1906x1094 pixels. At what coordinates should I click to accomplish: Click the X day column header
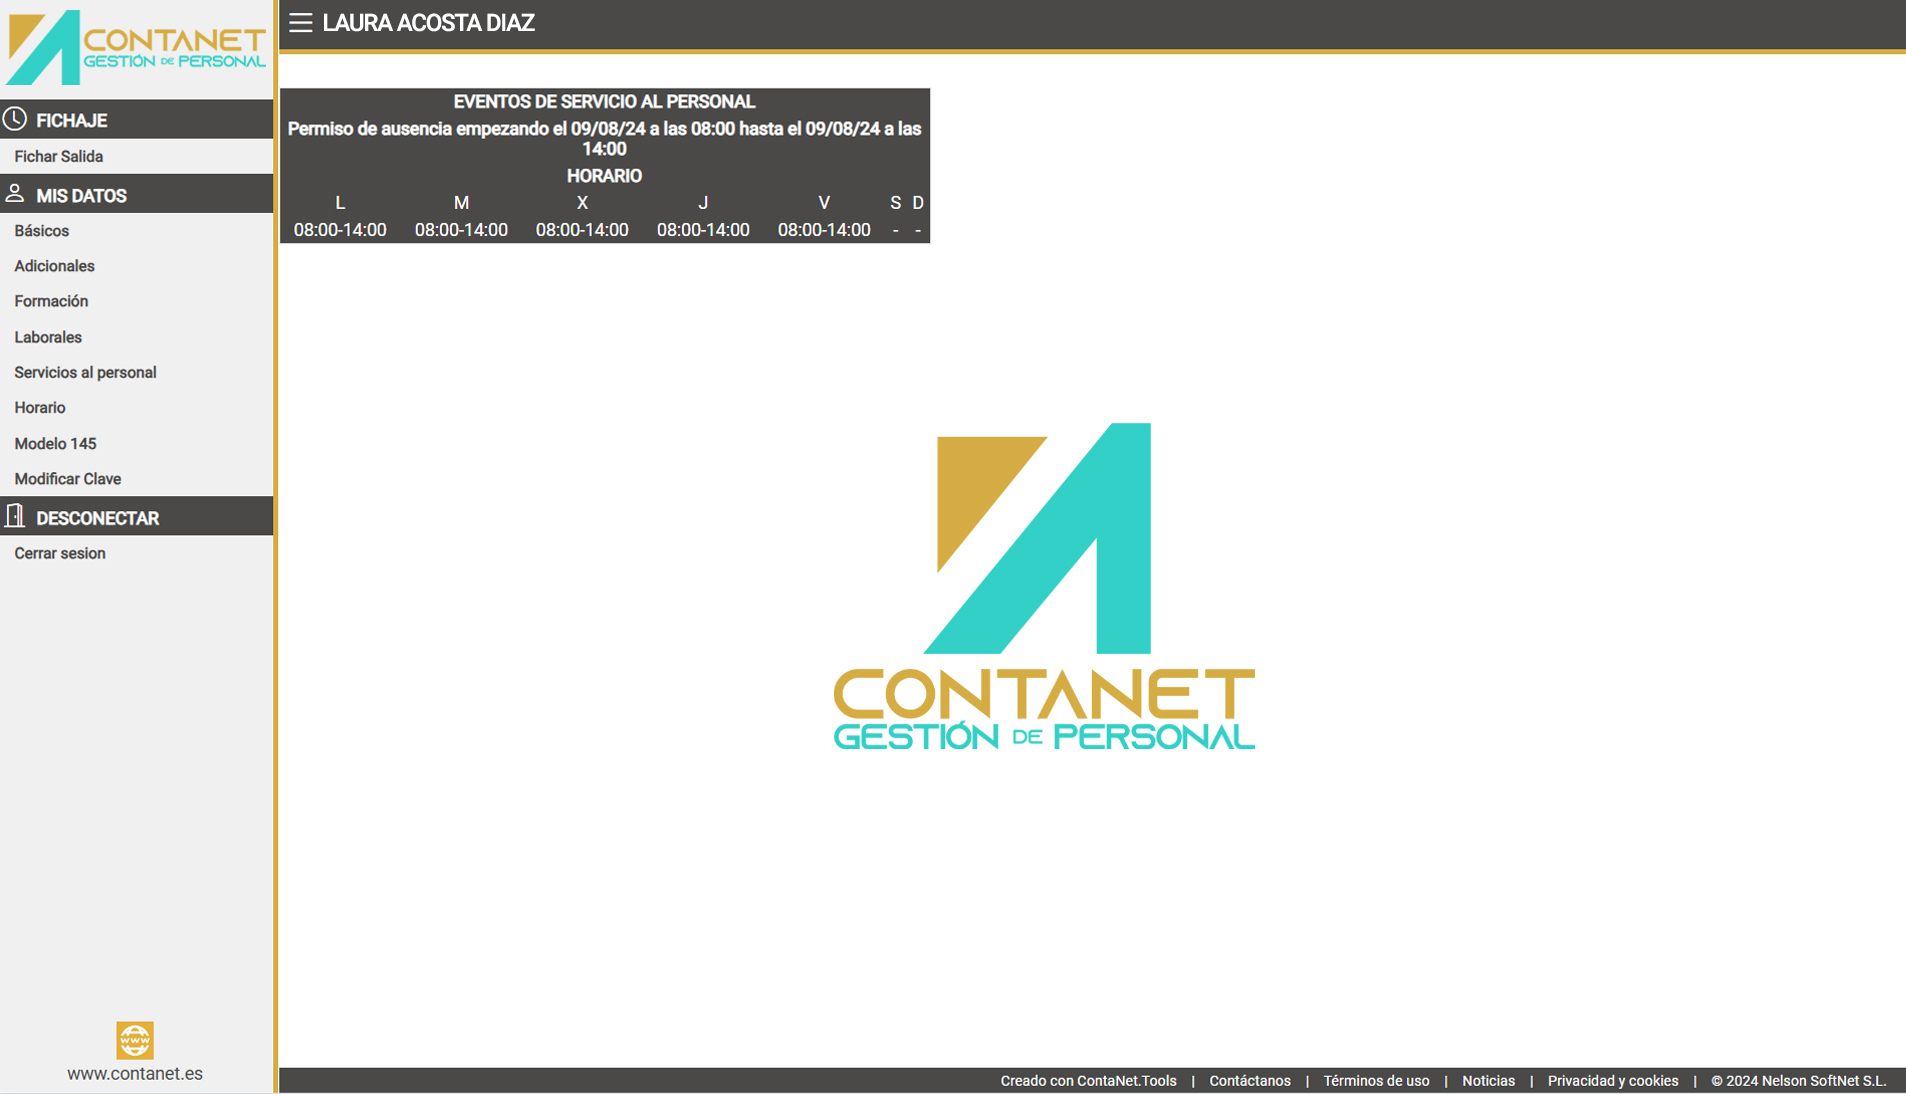coord(582,203)
